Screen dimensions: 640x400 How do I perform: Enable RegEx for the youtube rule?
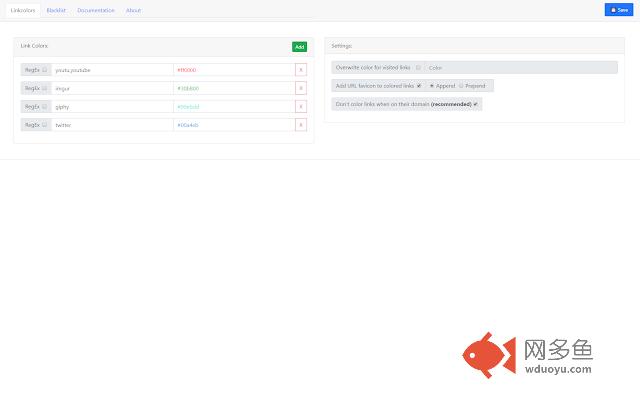coord(44,70)
